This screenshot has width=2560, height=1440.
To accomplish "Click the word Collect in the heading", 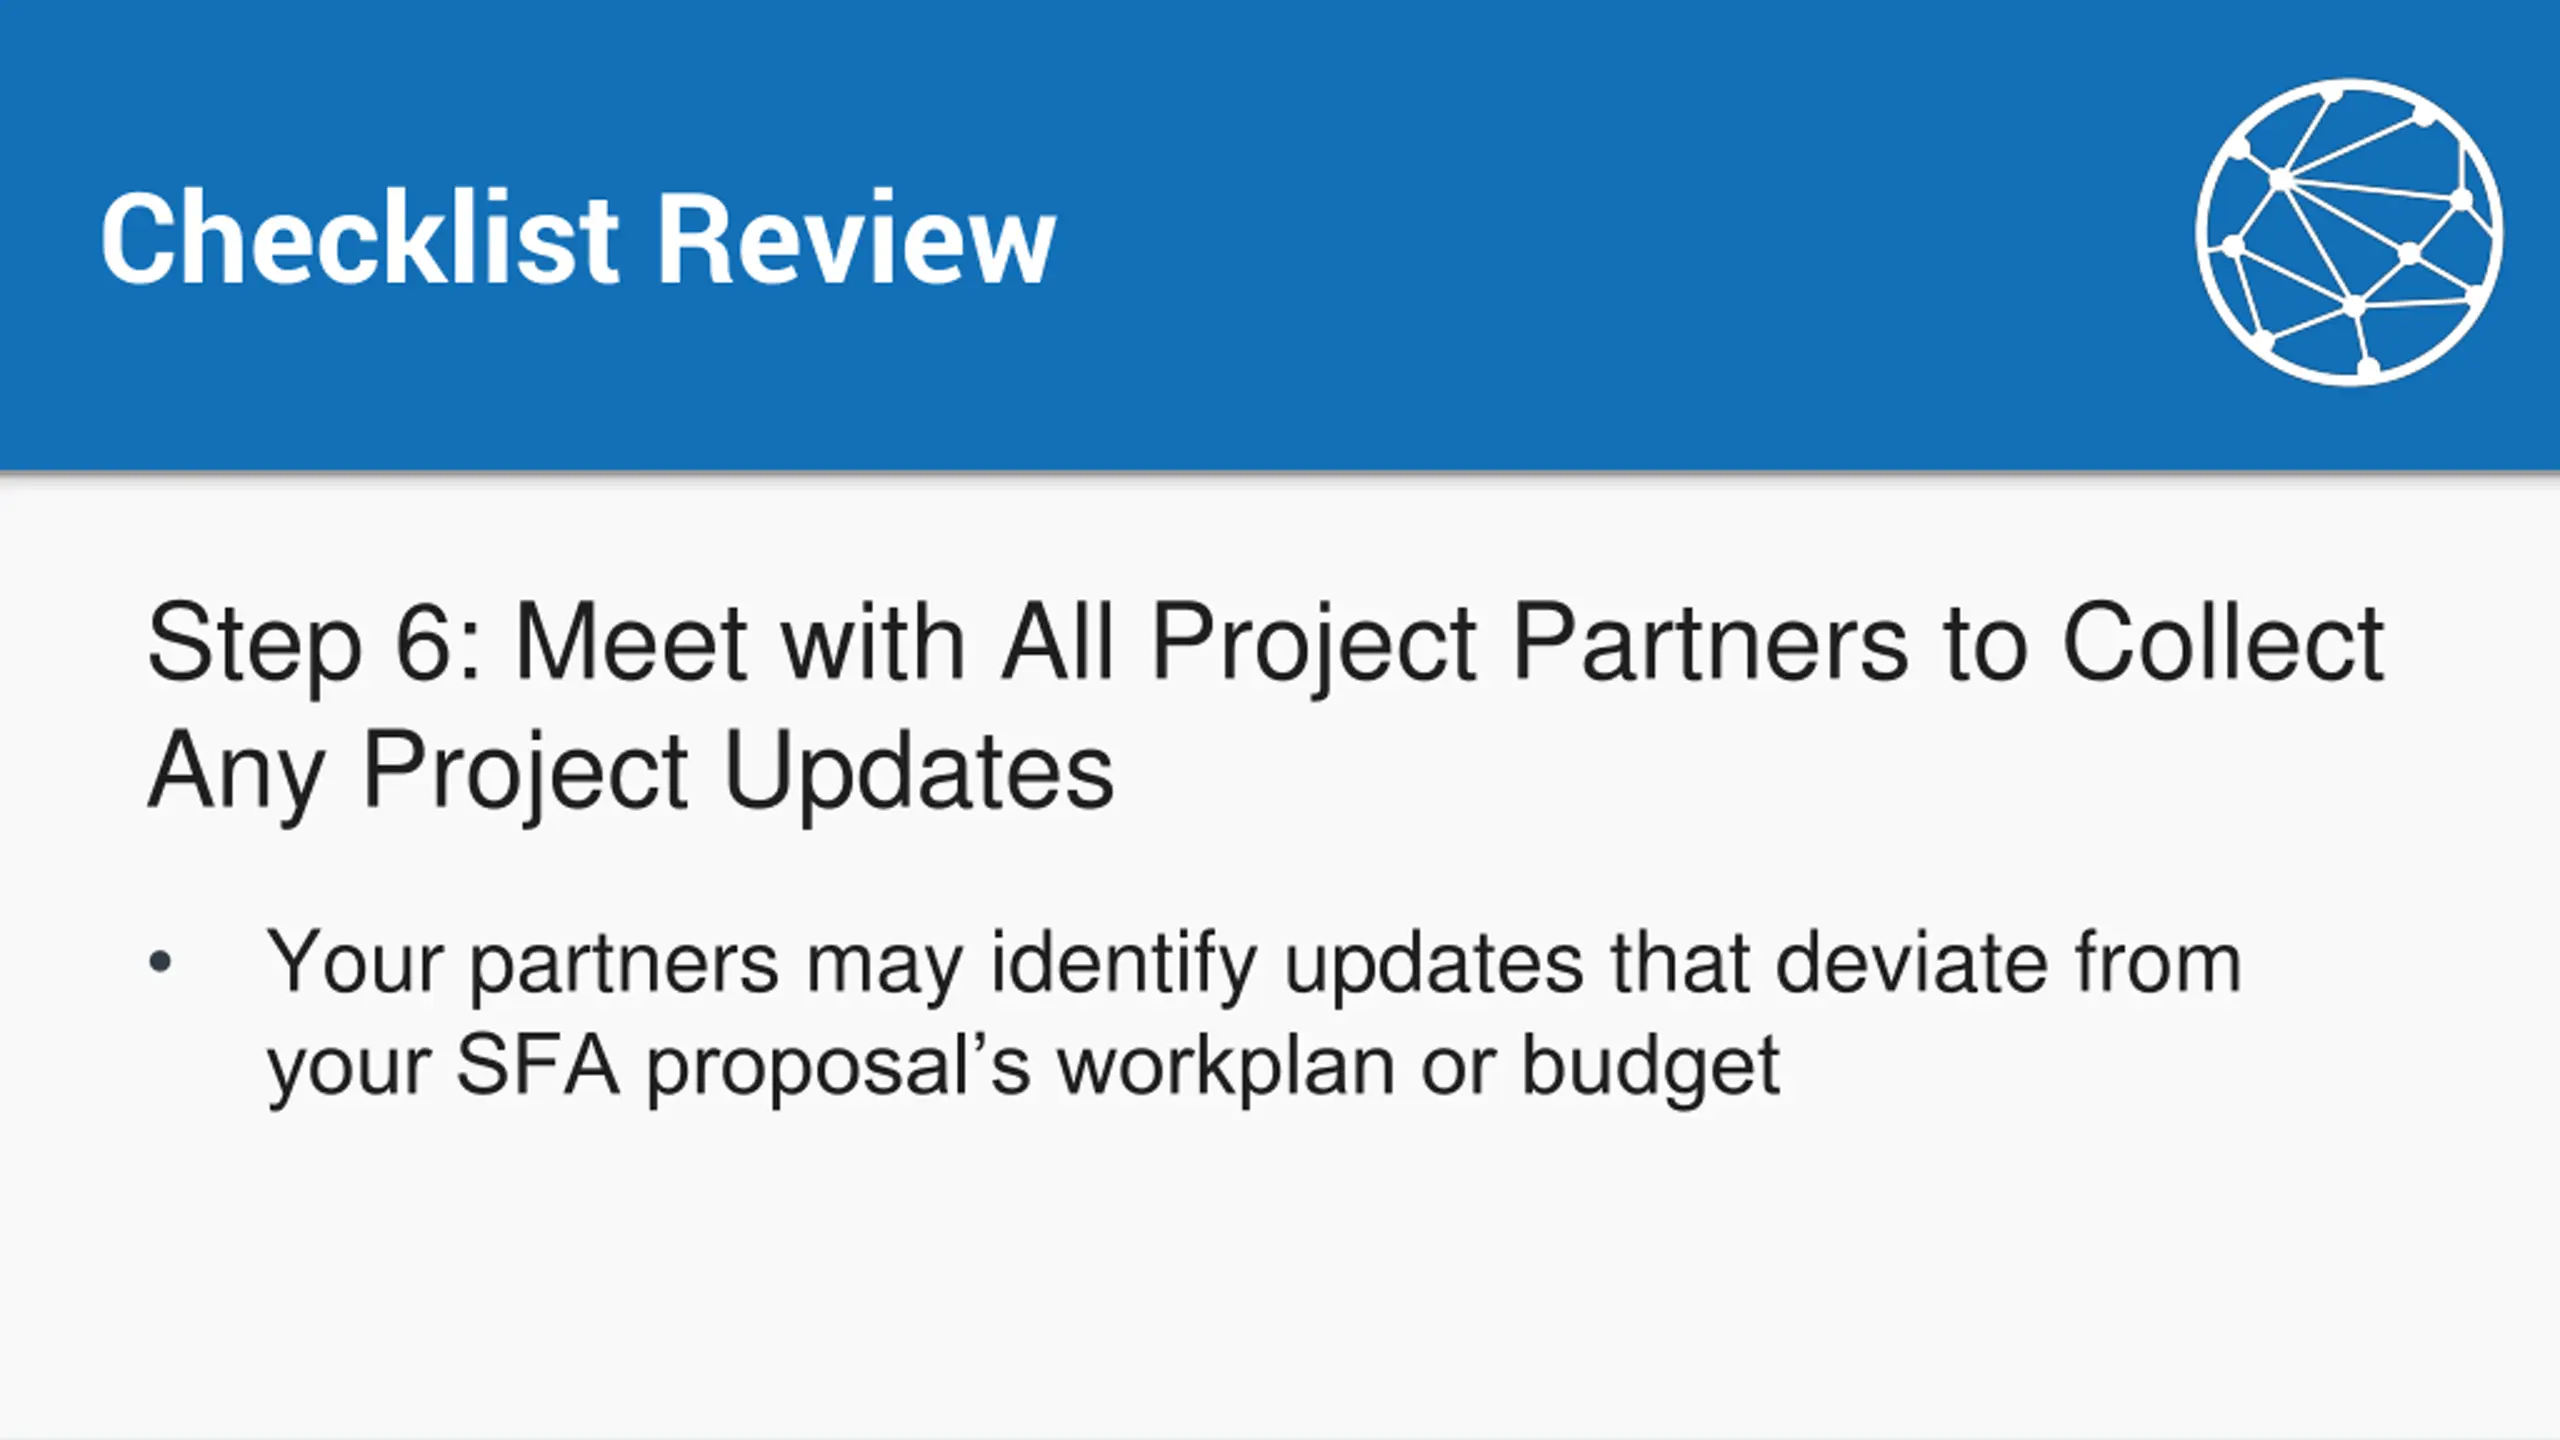I will (x=2223, y=643).
